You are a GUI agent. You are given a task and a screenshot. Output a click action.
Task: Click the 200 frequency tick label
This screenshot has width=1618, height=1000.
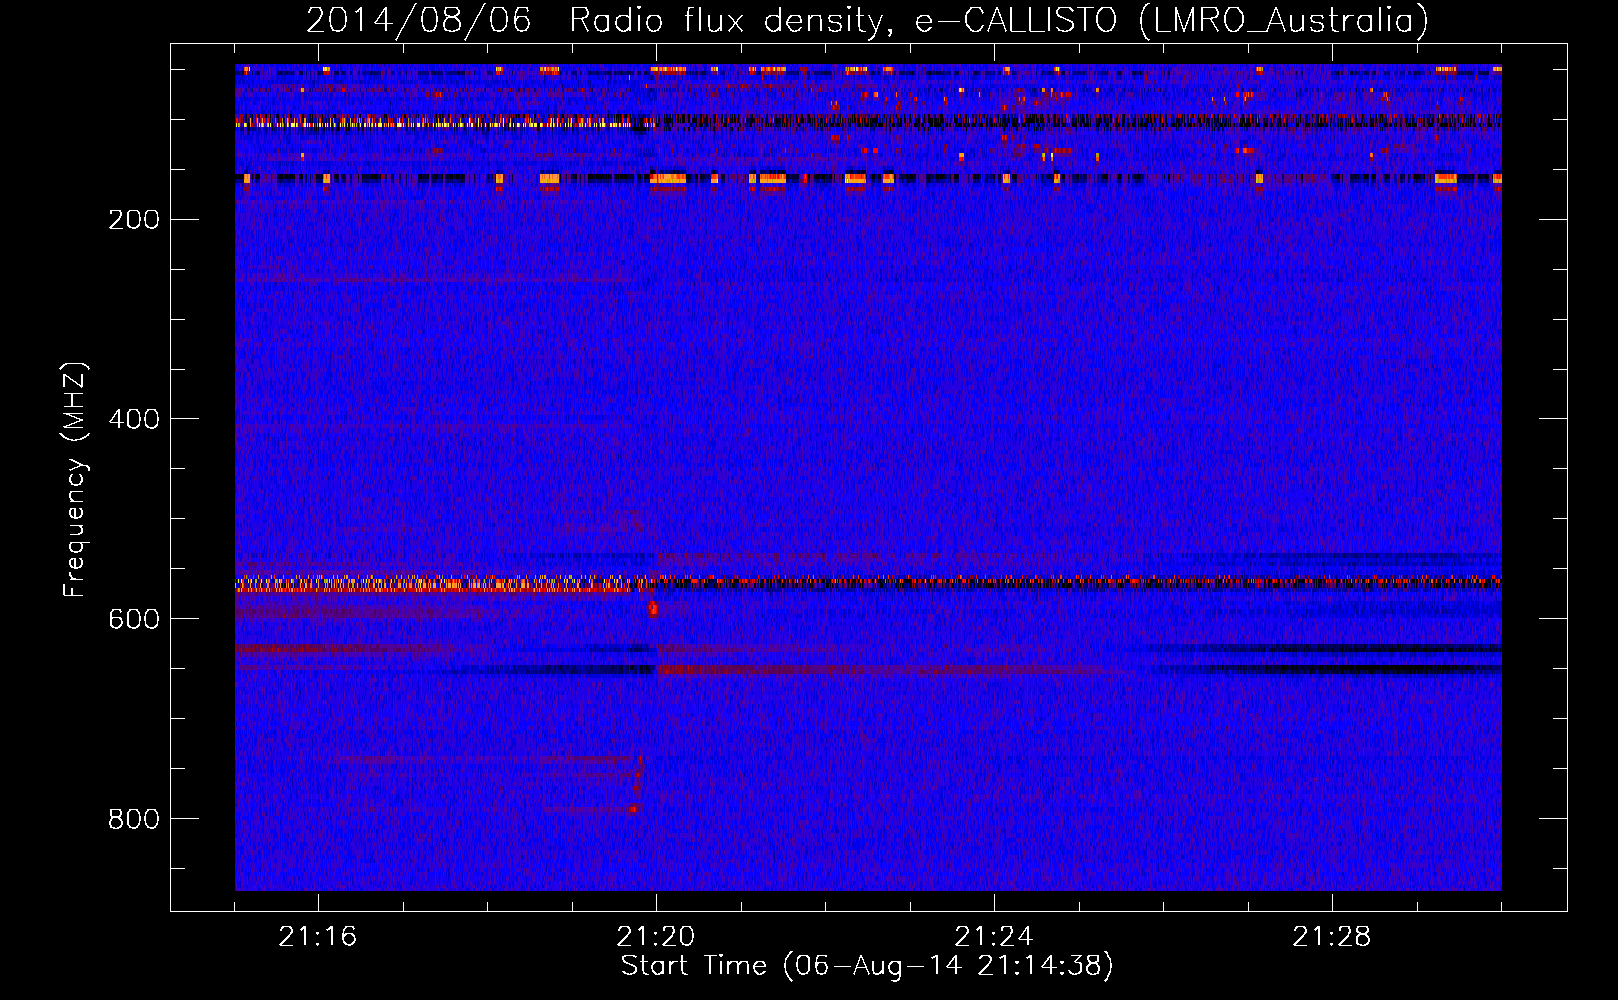click(x=134, y=220)
